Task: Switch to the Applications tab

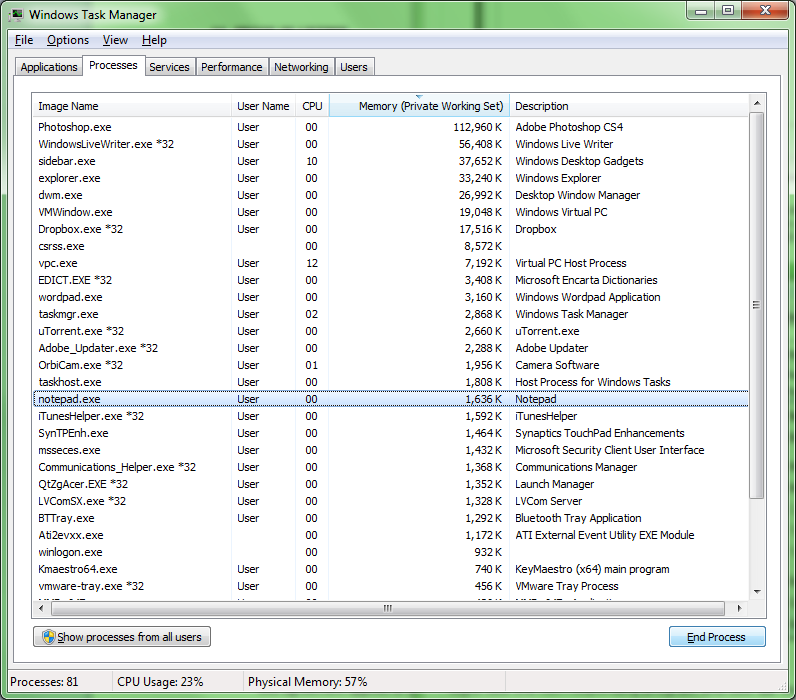Action: tap(49, 67)
